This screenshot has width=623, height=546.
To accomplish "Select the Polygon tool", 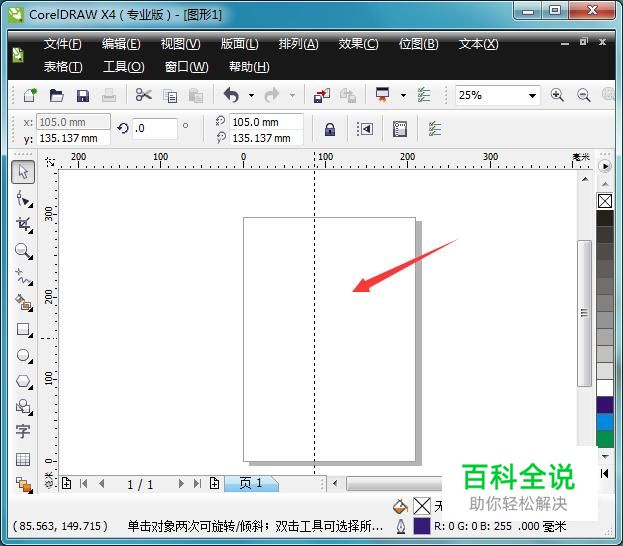I will coord(24,381).
